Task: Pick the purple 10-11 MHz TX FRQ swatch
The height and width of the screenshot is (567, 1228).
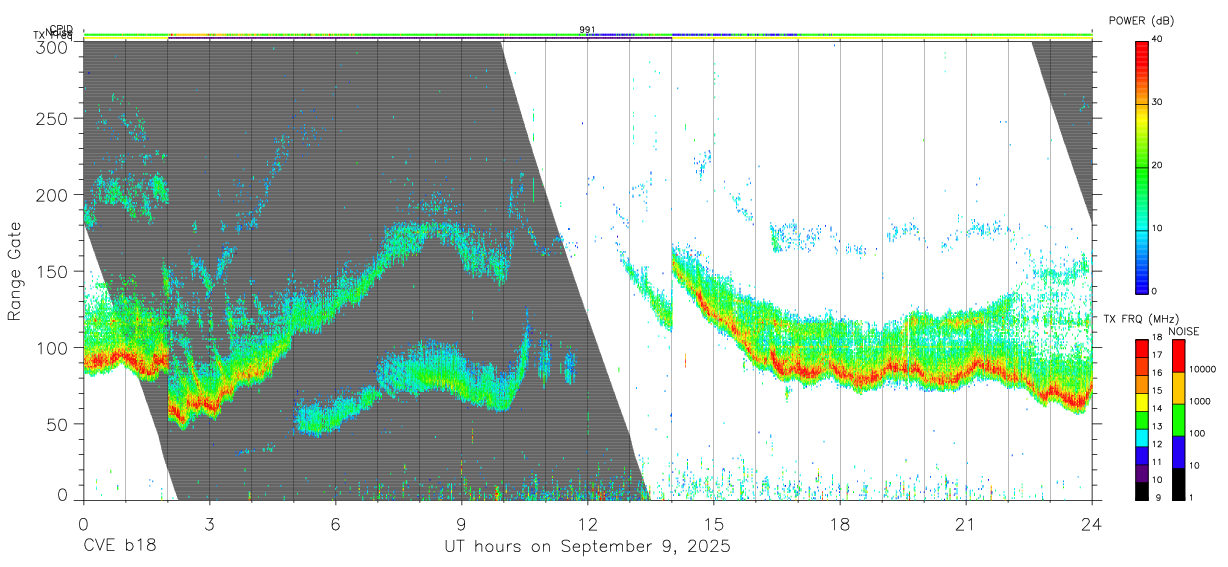Action: [1142, 473]
